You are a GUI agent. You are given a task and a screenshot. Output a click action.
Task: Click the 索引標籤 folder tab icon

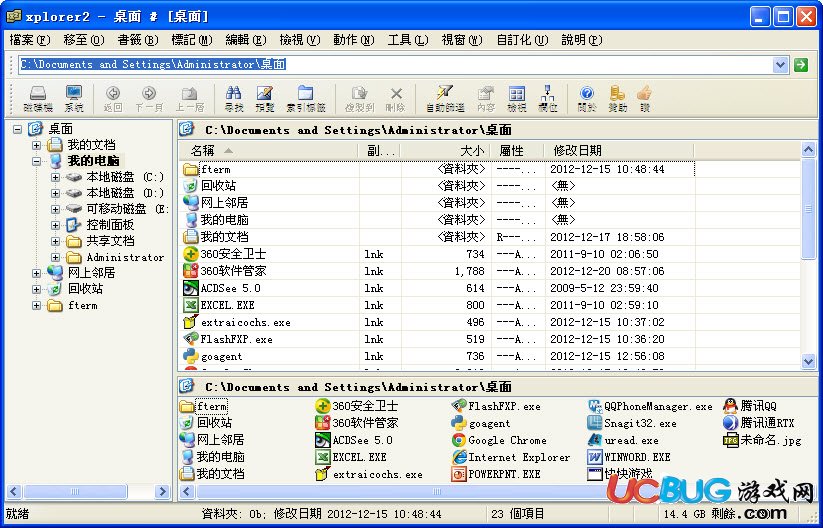pyautogui.click(x=305, y=98)
